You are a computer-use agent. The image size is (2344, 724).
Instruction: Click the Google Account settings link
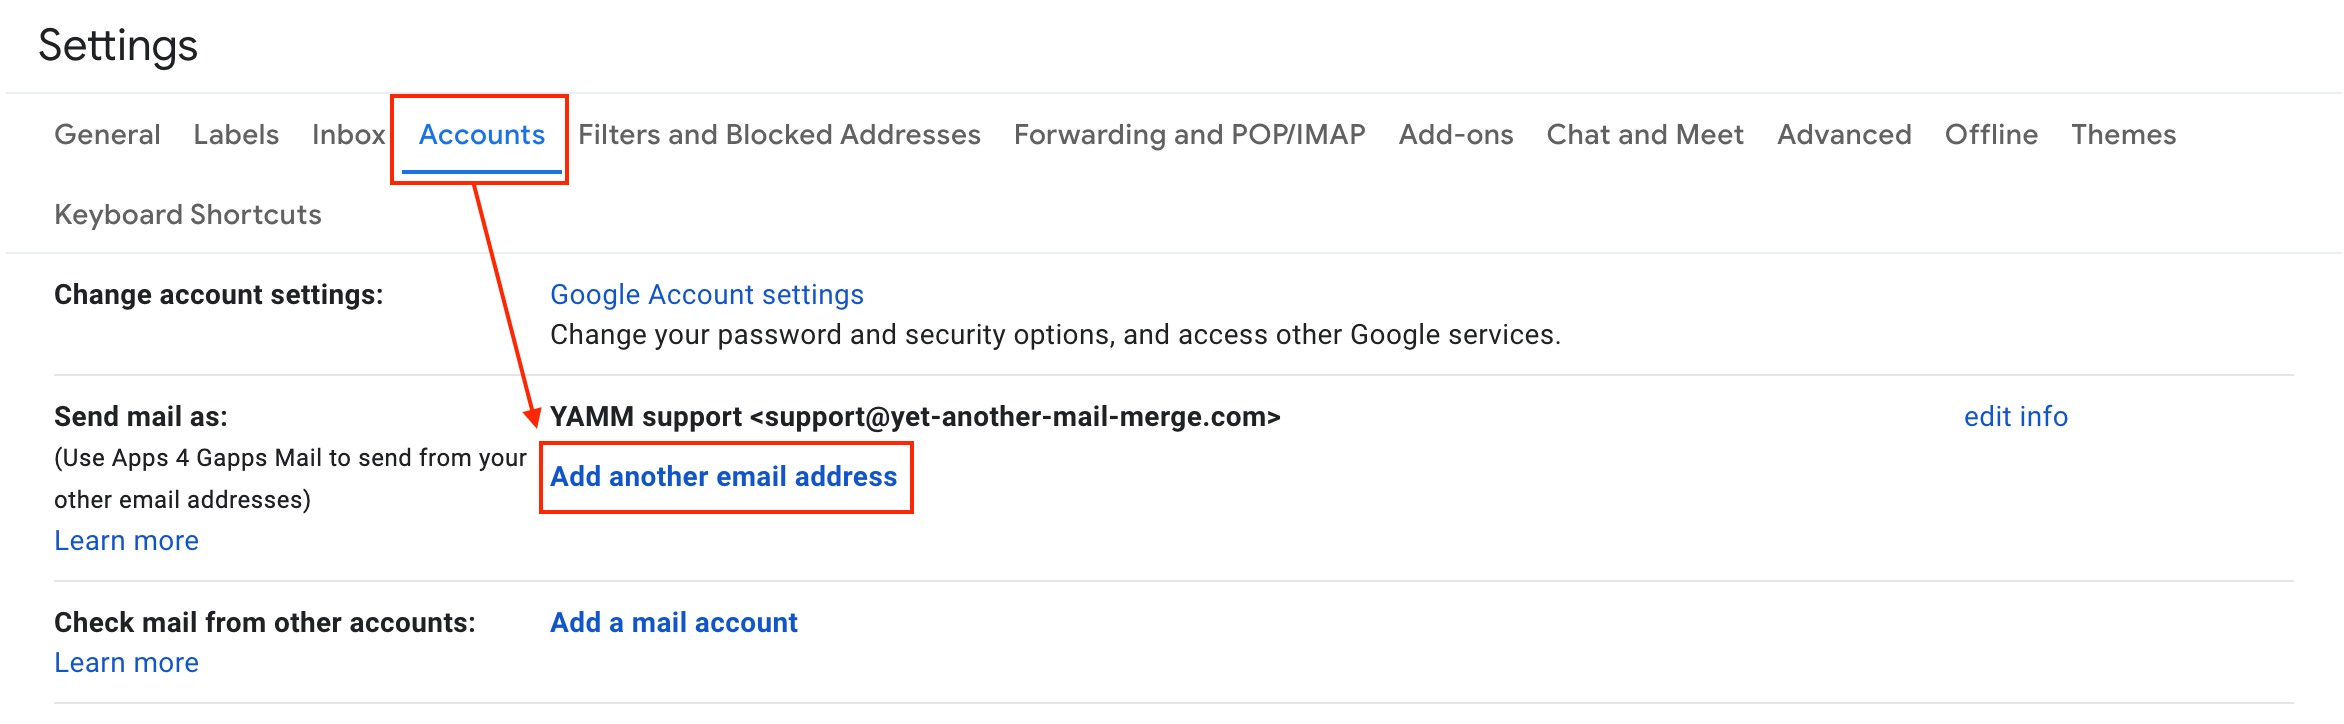coord(706,295)
